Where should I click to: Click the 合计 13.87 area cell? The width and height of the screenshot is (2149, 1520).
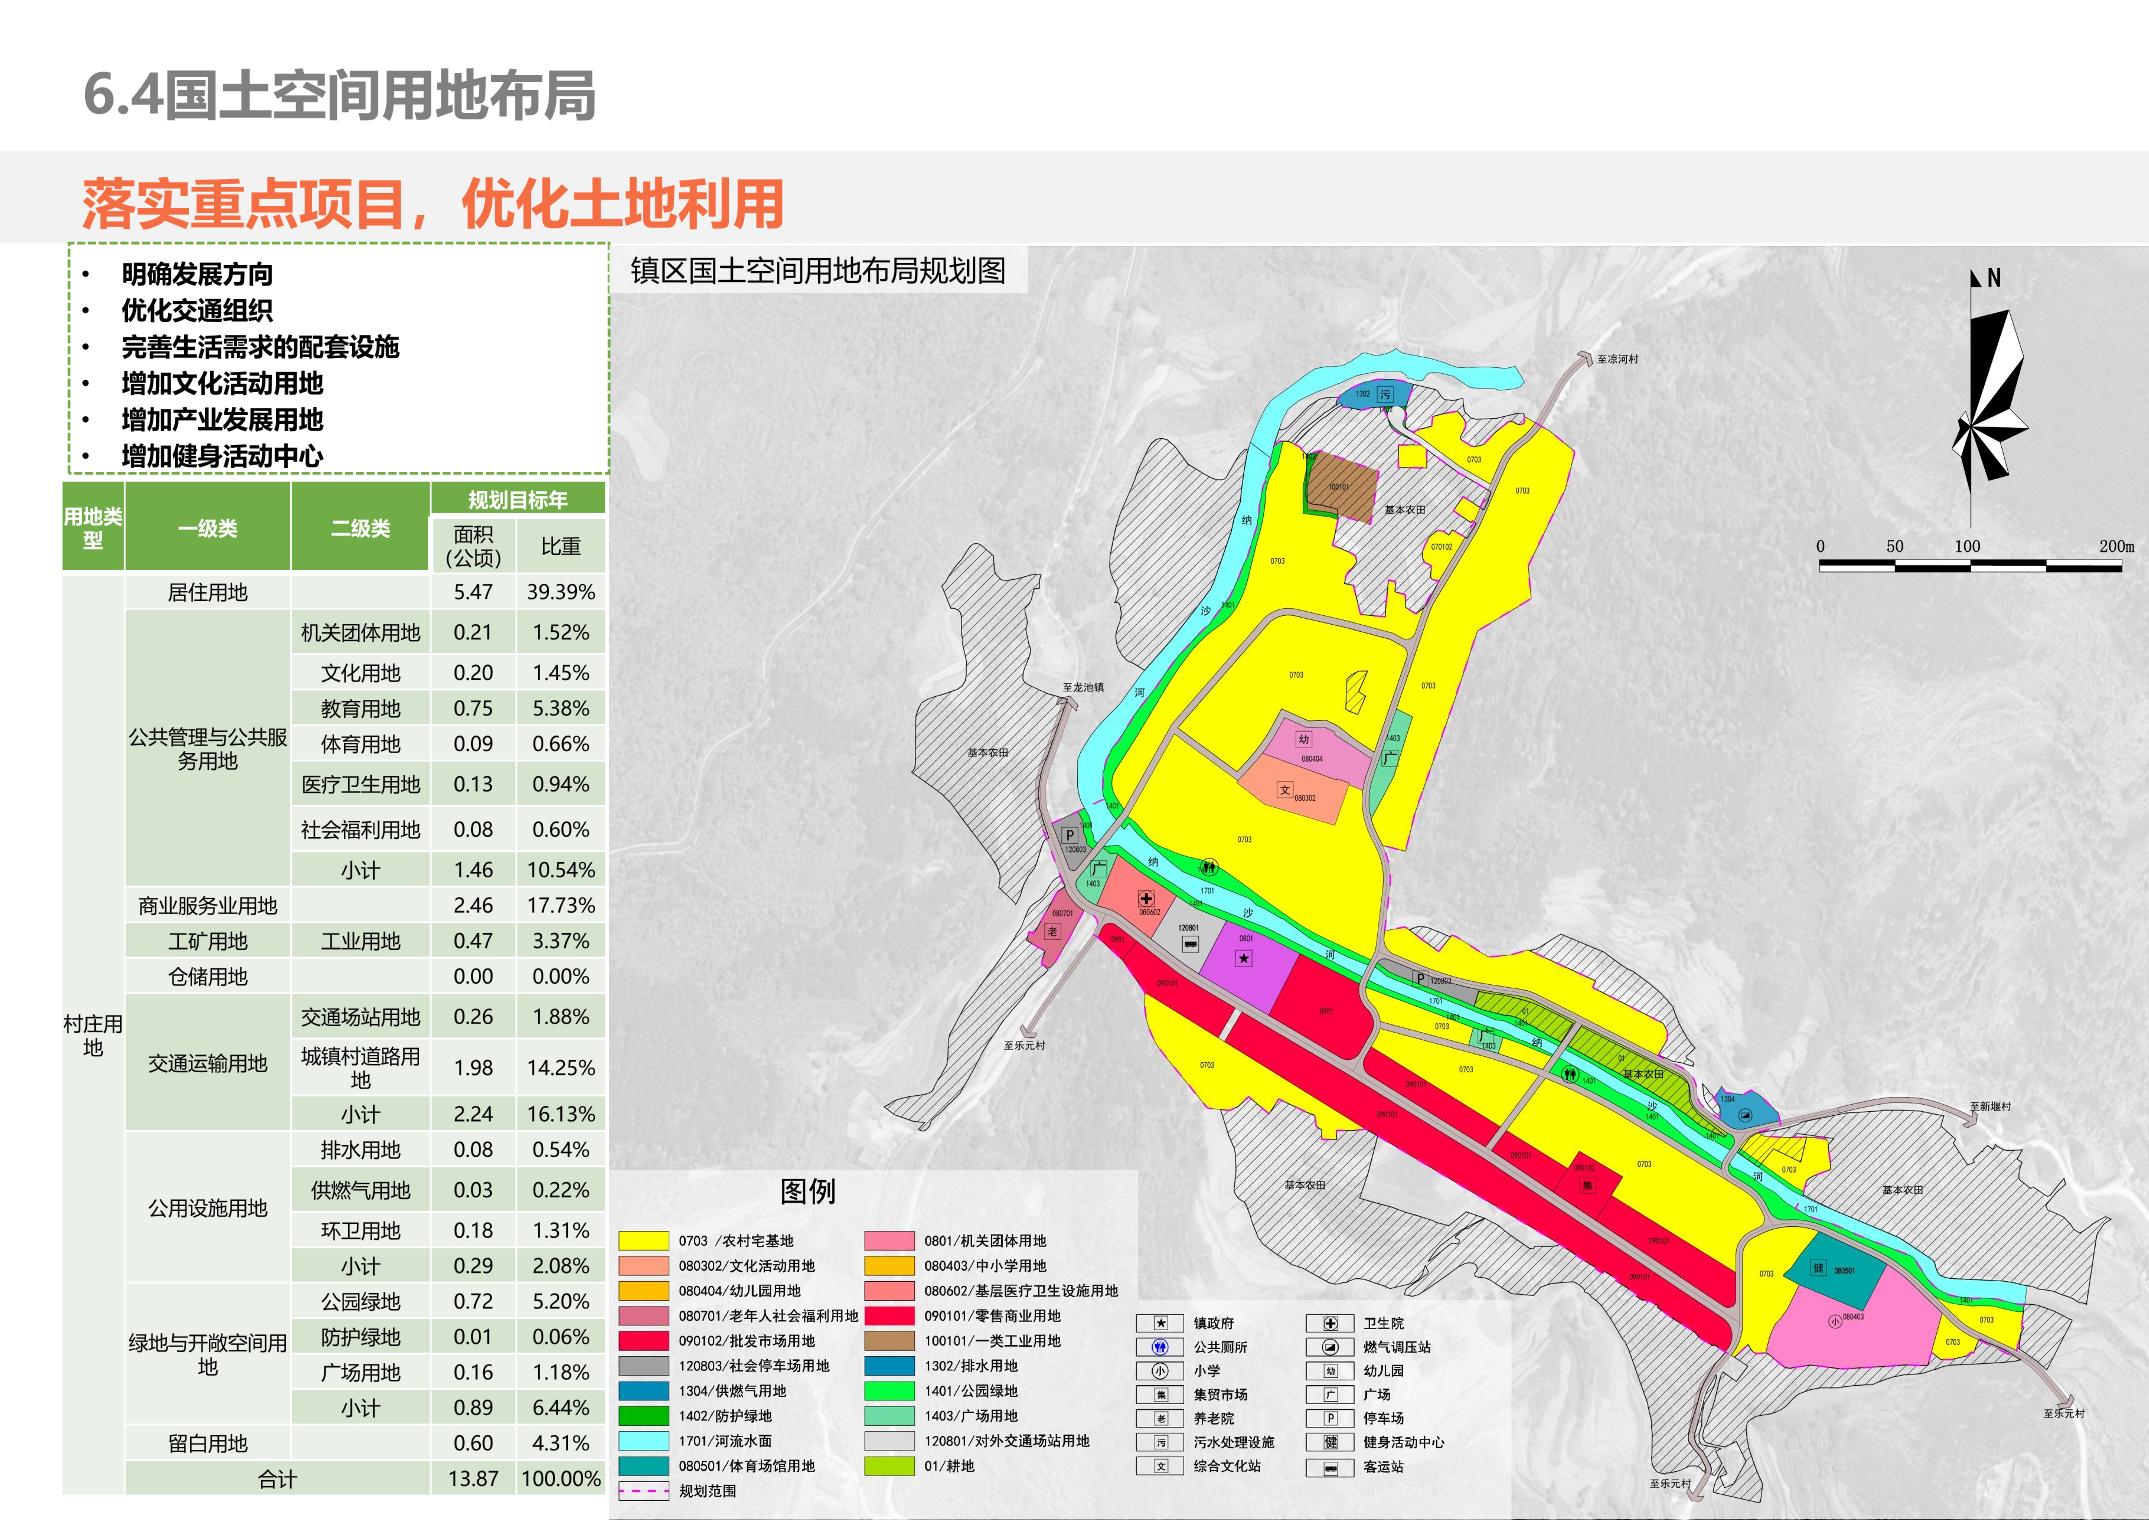[x=473, y=1478]
